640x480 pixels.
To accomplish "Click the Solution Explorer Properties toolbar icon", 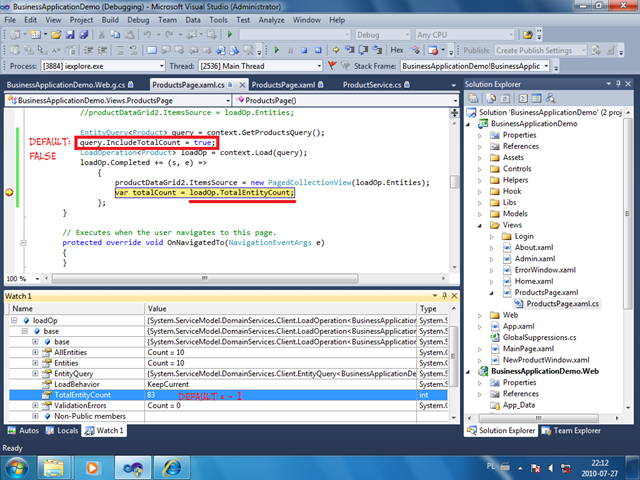I will point(473,98).
